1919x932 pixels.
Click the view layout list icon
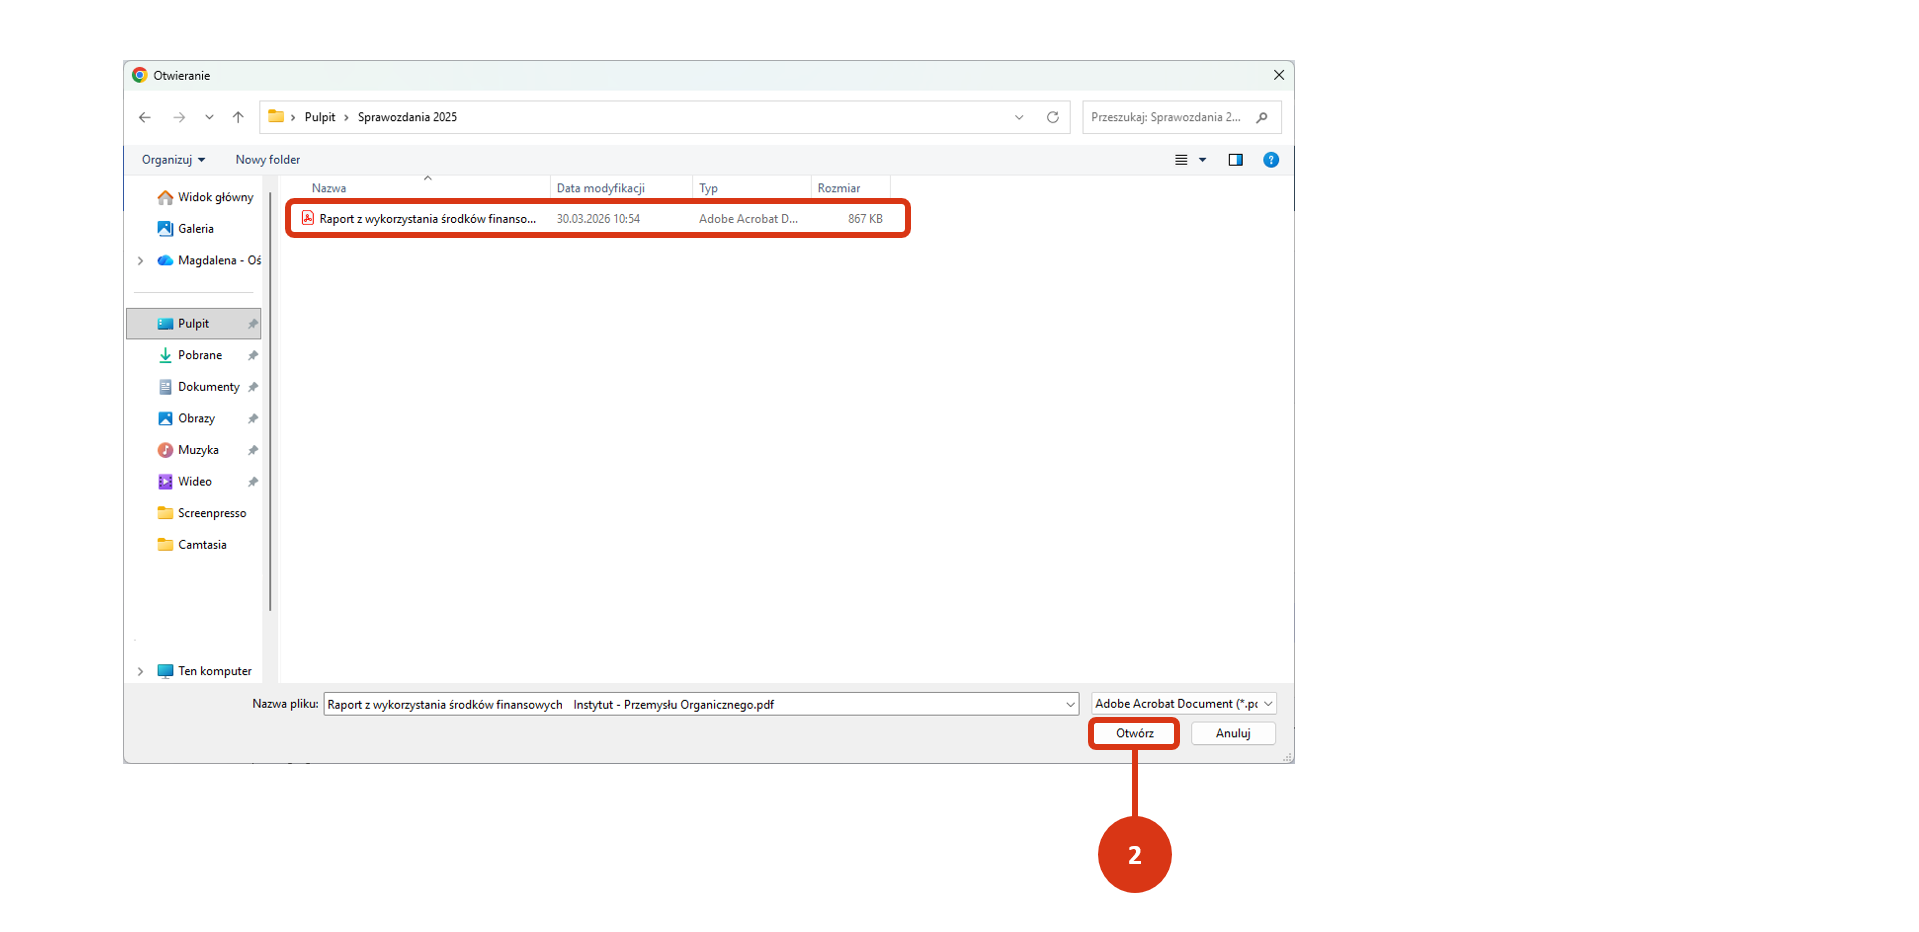coord(1181,160)
